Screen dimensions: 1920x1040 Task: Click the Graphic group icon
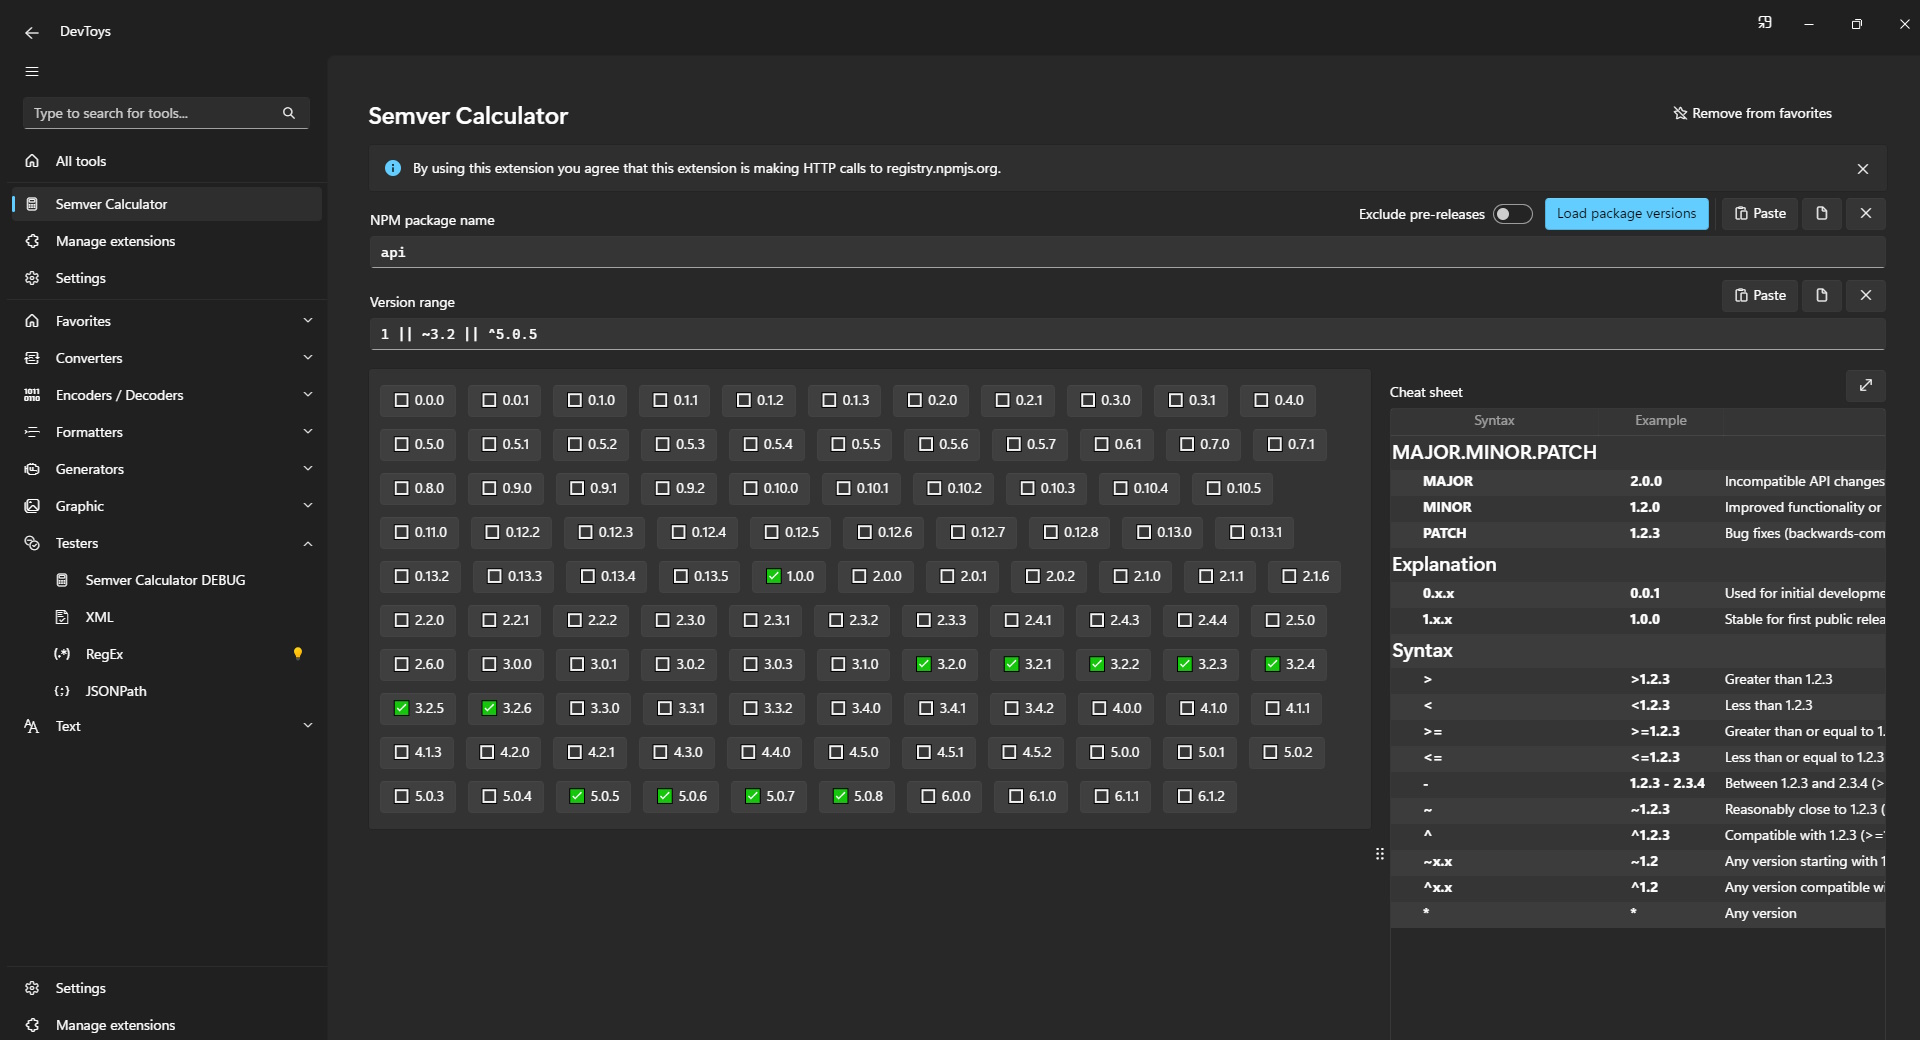coord(32,506)
